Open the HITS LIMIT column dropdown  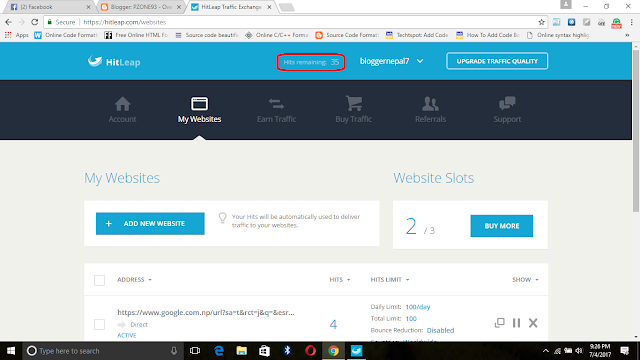coord(390,280)
